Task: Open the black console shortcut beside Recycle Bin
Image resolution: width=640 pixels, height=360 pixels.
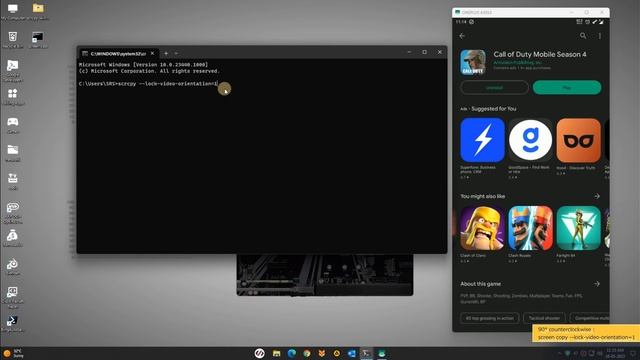Action: (x=38, y=40)
